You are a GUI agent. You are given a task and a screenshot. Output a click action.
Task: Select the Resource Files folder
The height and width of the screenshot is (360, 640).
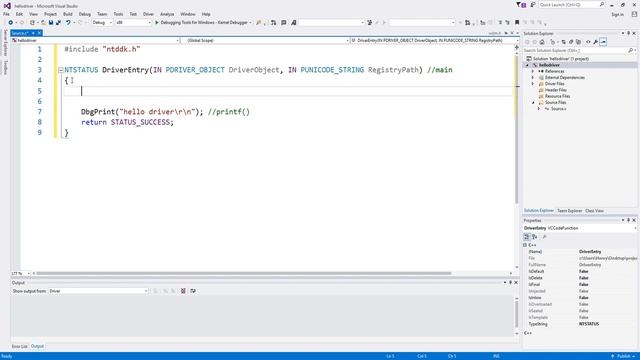pyautogui.click(x=557, y=96)
